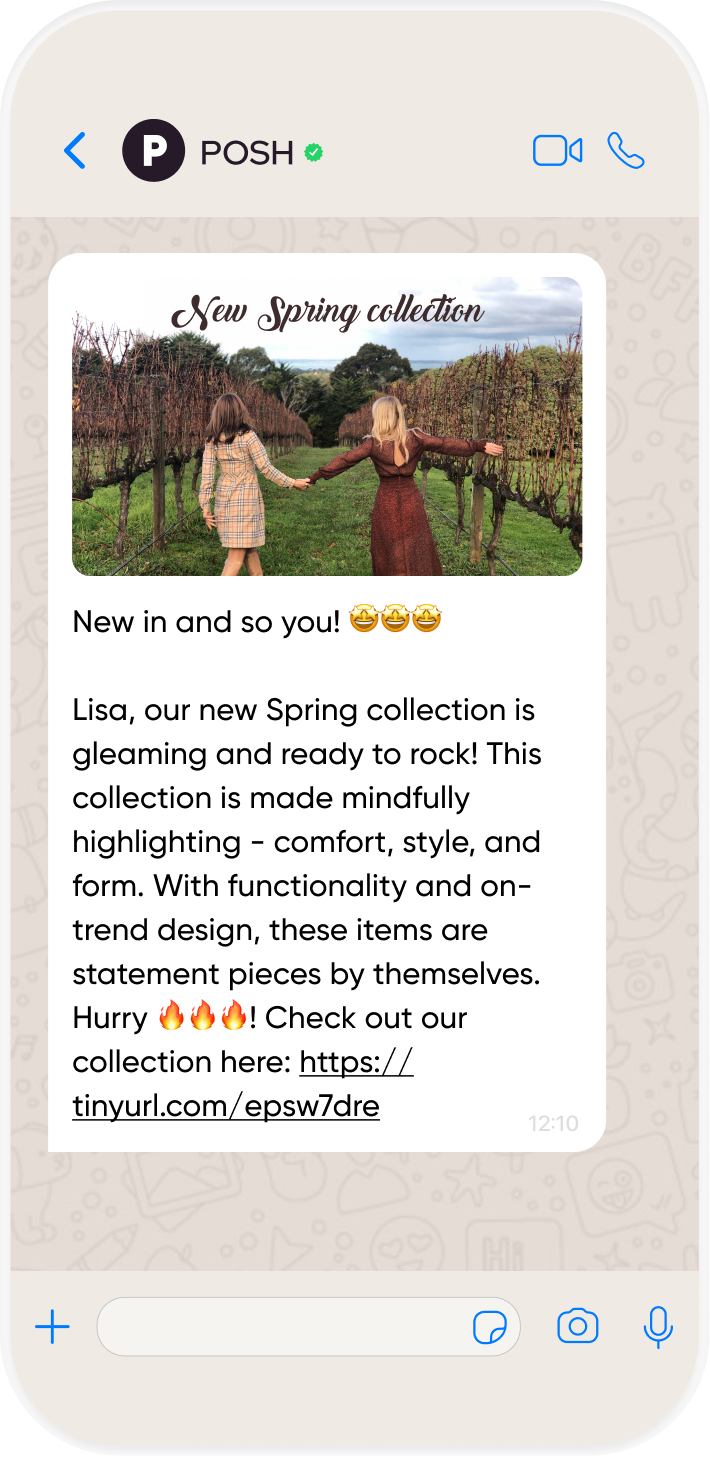Open the sticker picker in message field
Image resolution: width=710 pixels, height=1457 pixels.
(490, 1328)
